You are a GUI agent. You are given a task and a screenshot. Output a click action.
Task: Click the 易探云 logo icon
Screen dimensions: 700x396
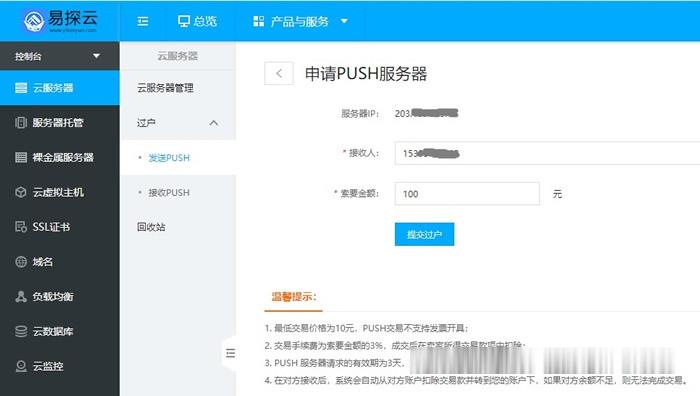34,21
